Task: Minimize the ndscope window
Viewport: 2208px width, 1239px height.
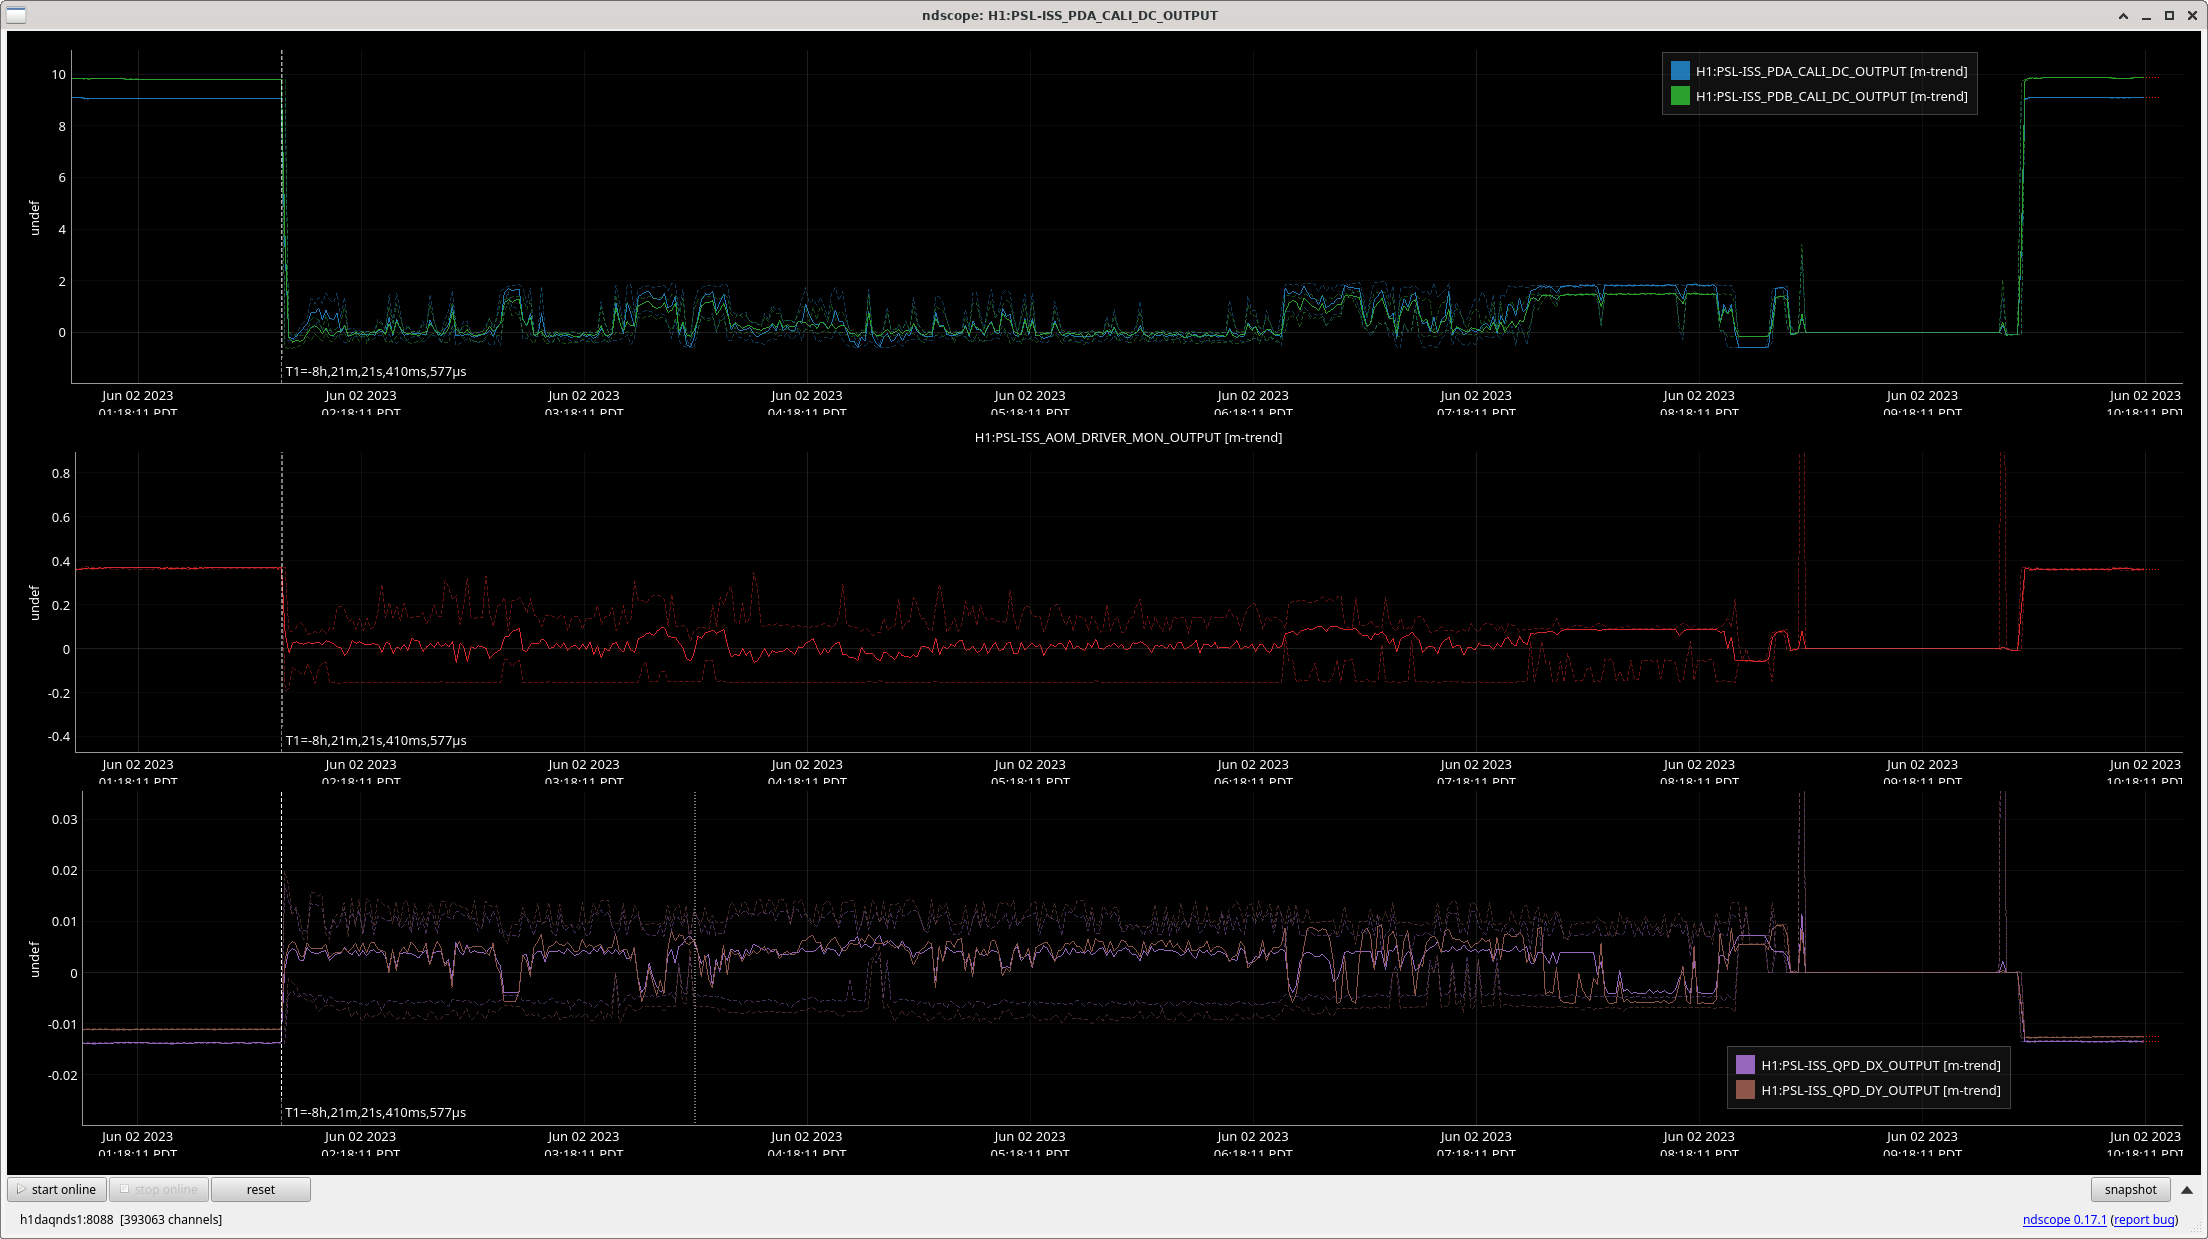Action: [x=2146, y=16]
